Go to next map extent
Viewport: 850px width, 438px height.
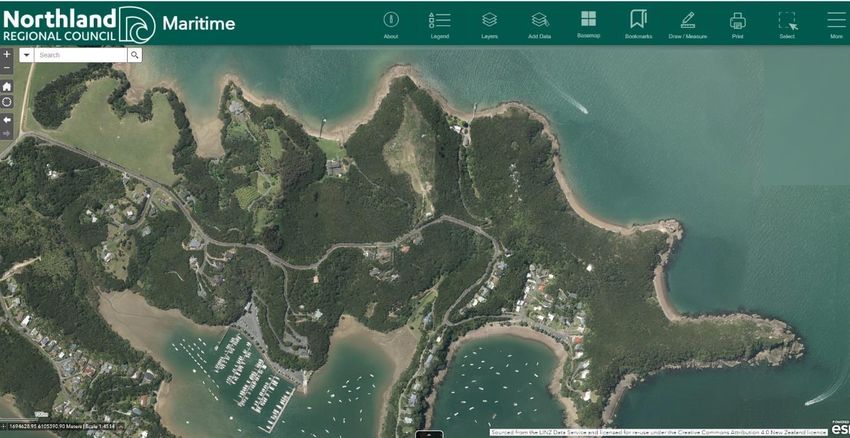point(7,132)
